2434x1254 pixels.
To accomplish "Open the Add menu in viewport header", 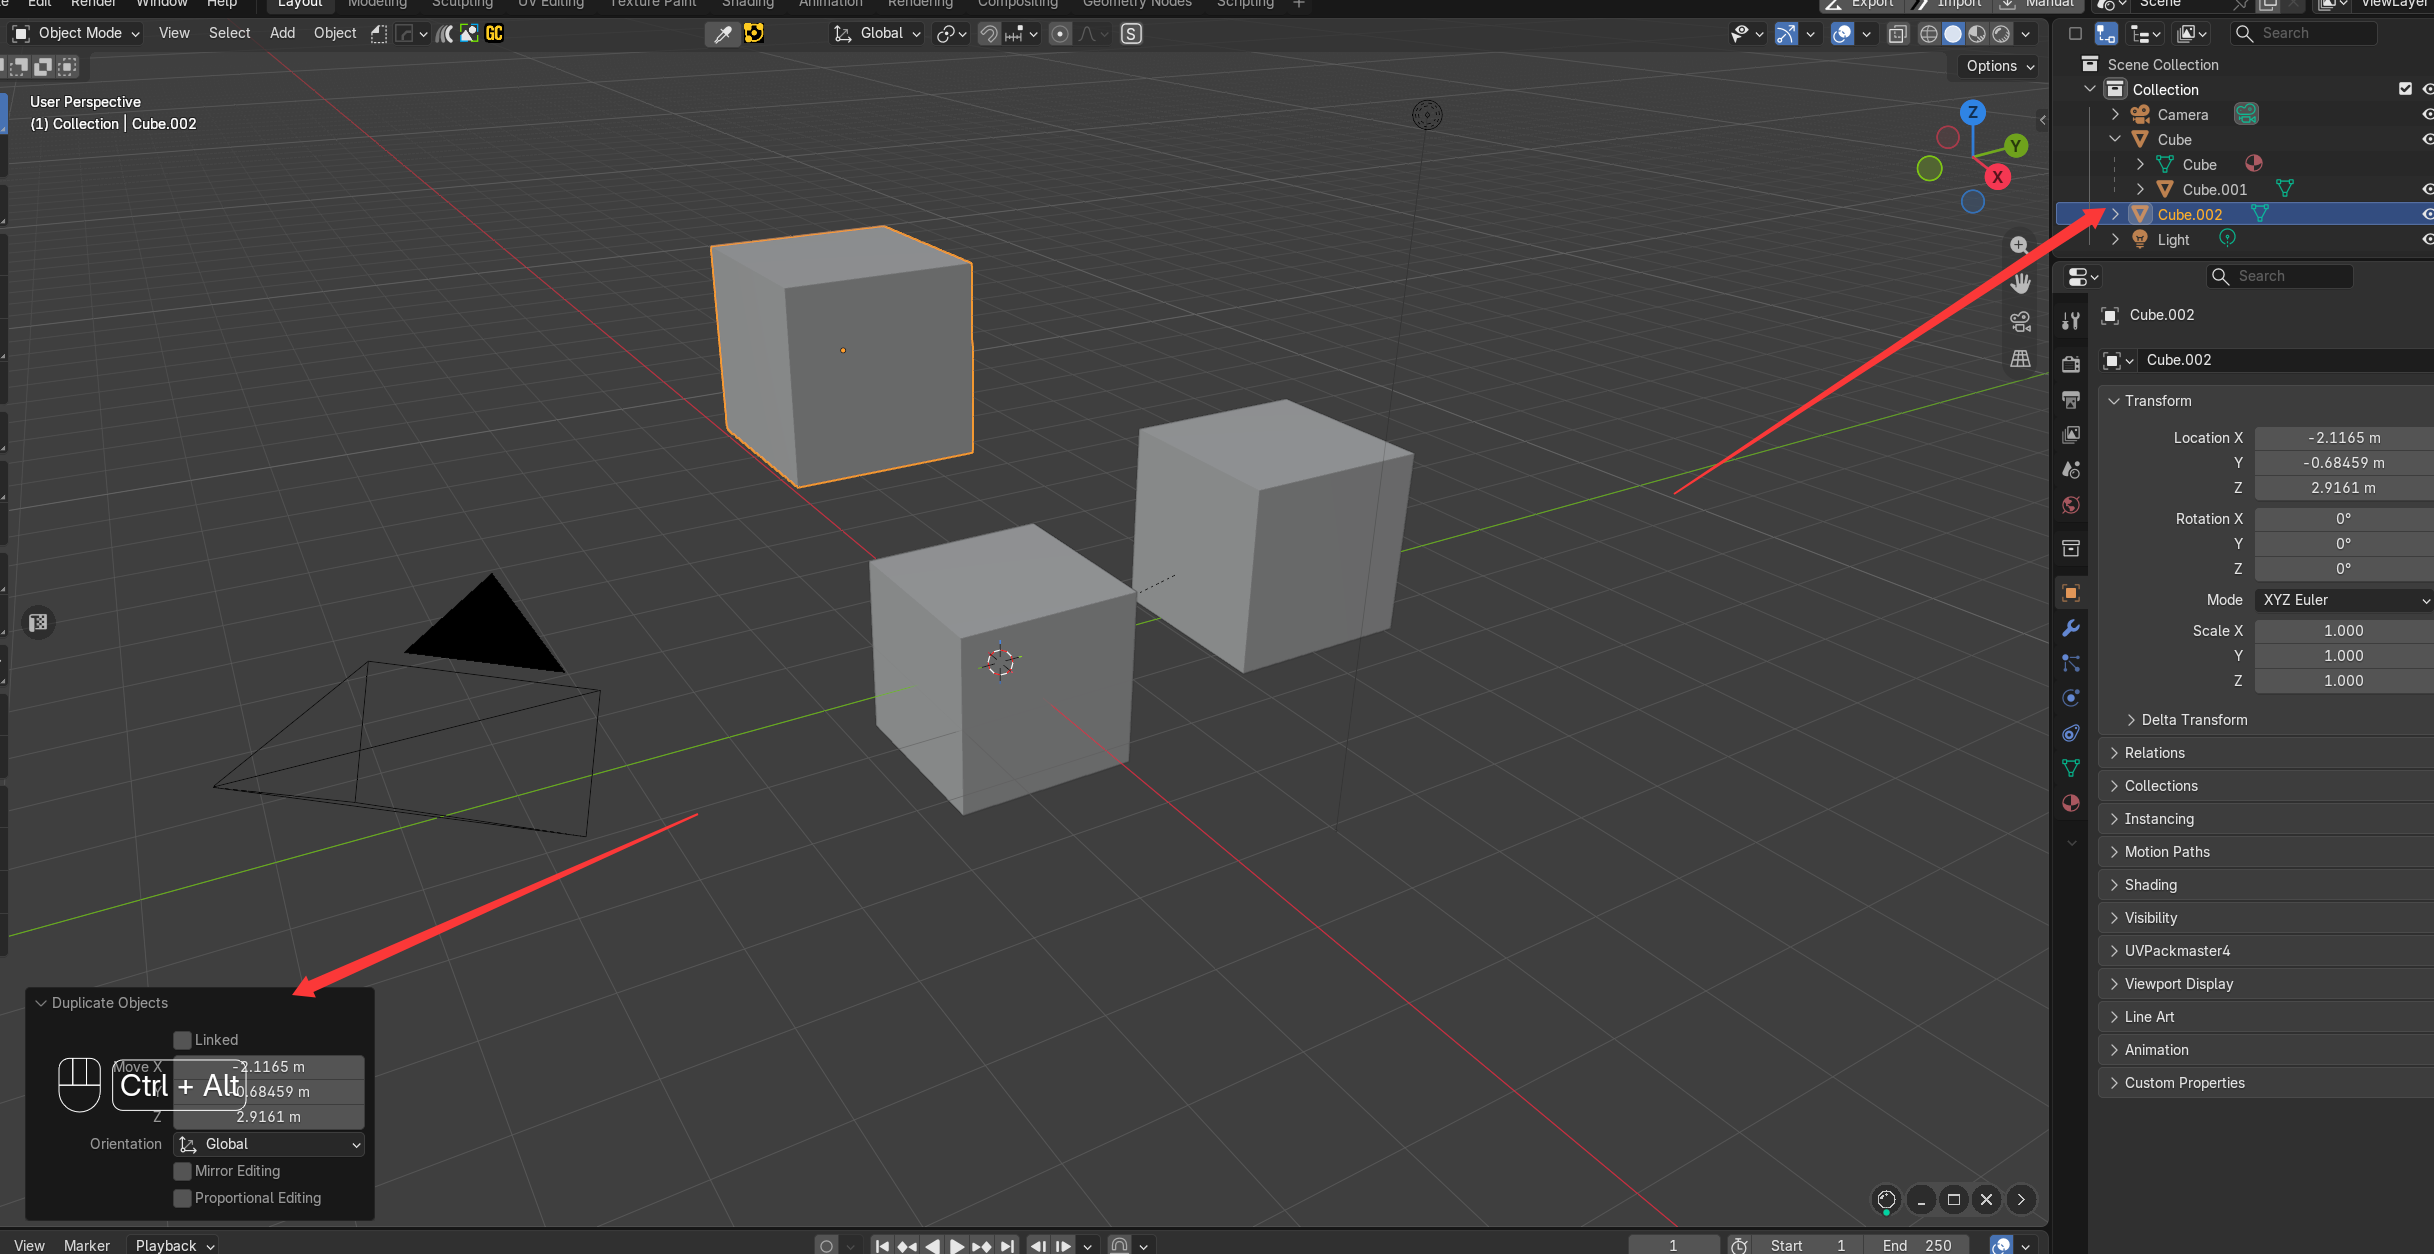I will (282, 33).
